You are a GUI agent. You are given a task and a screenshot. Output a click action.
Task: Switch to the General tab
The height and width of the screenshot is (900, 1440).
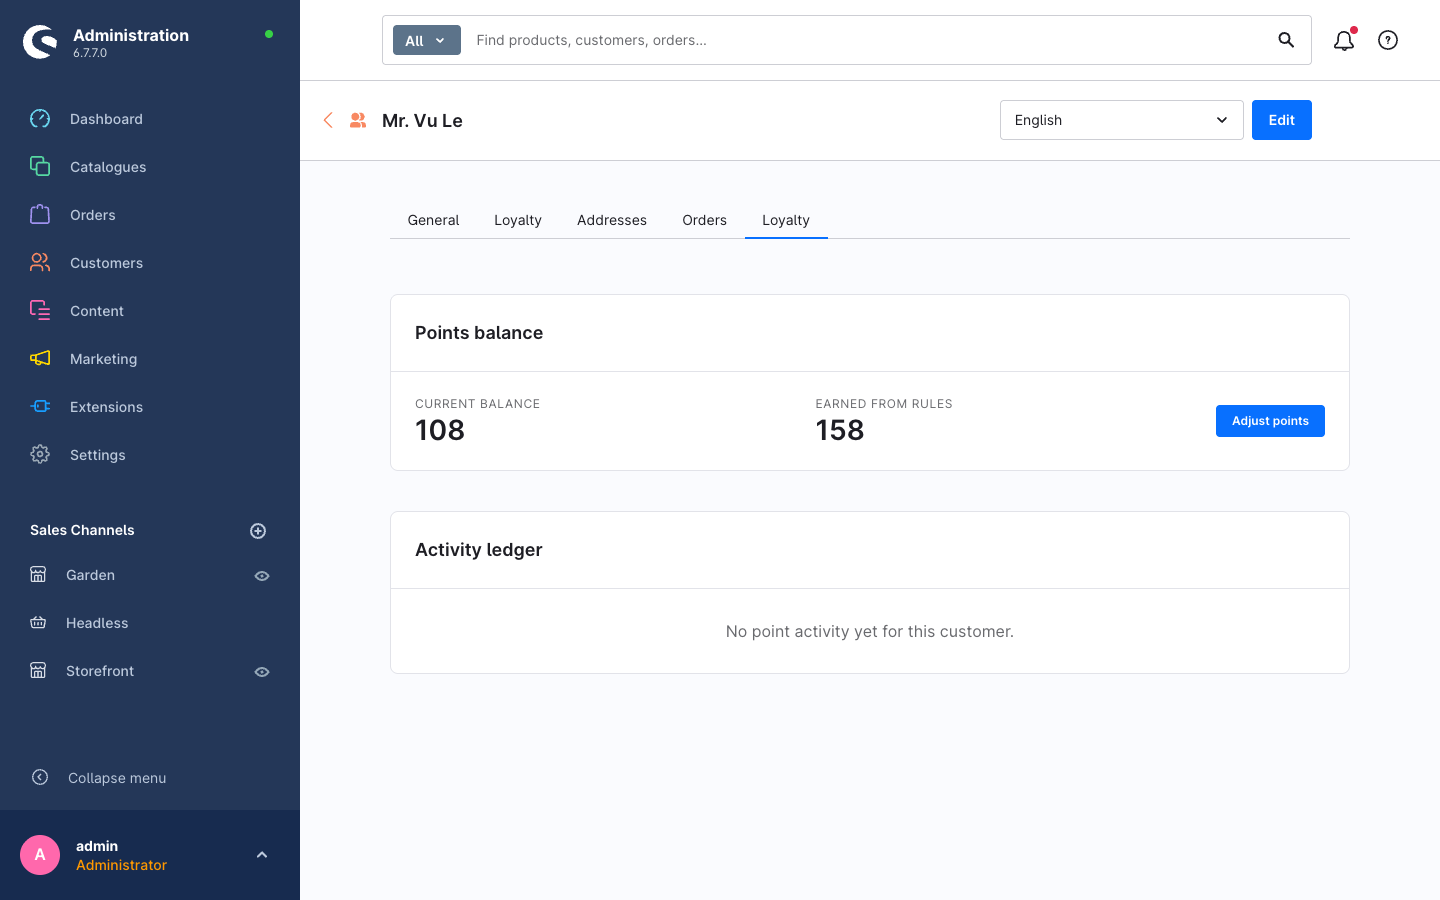click(x=433, y=220)
